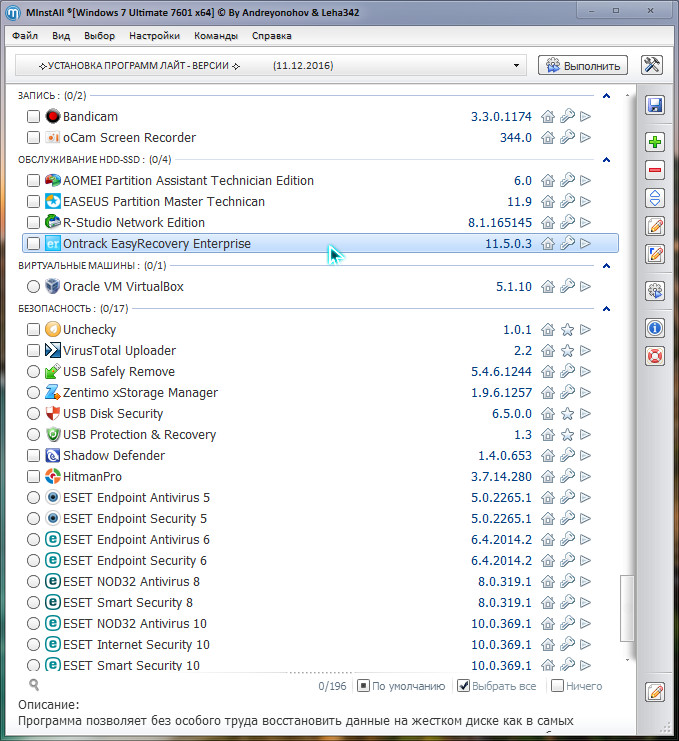
Task: Open the wrench and hammer tools icon
Action: click(x=652, y=65)
